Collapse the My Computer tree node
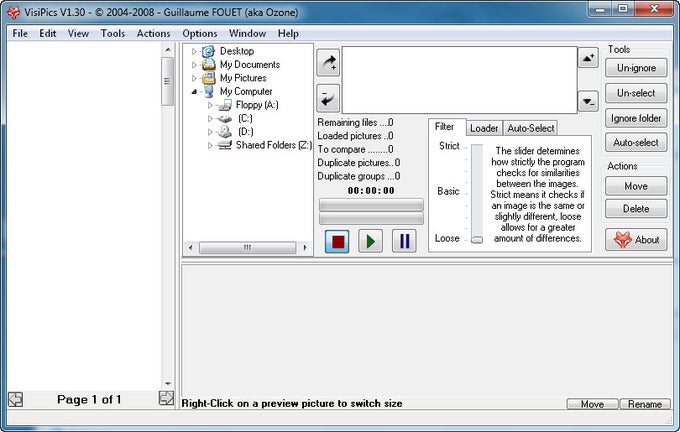 (194, 92)
